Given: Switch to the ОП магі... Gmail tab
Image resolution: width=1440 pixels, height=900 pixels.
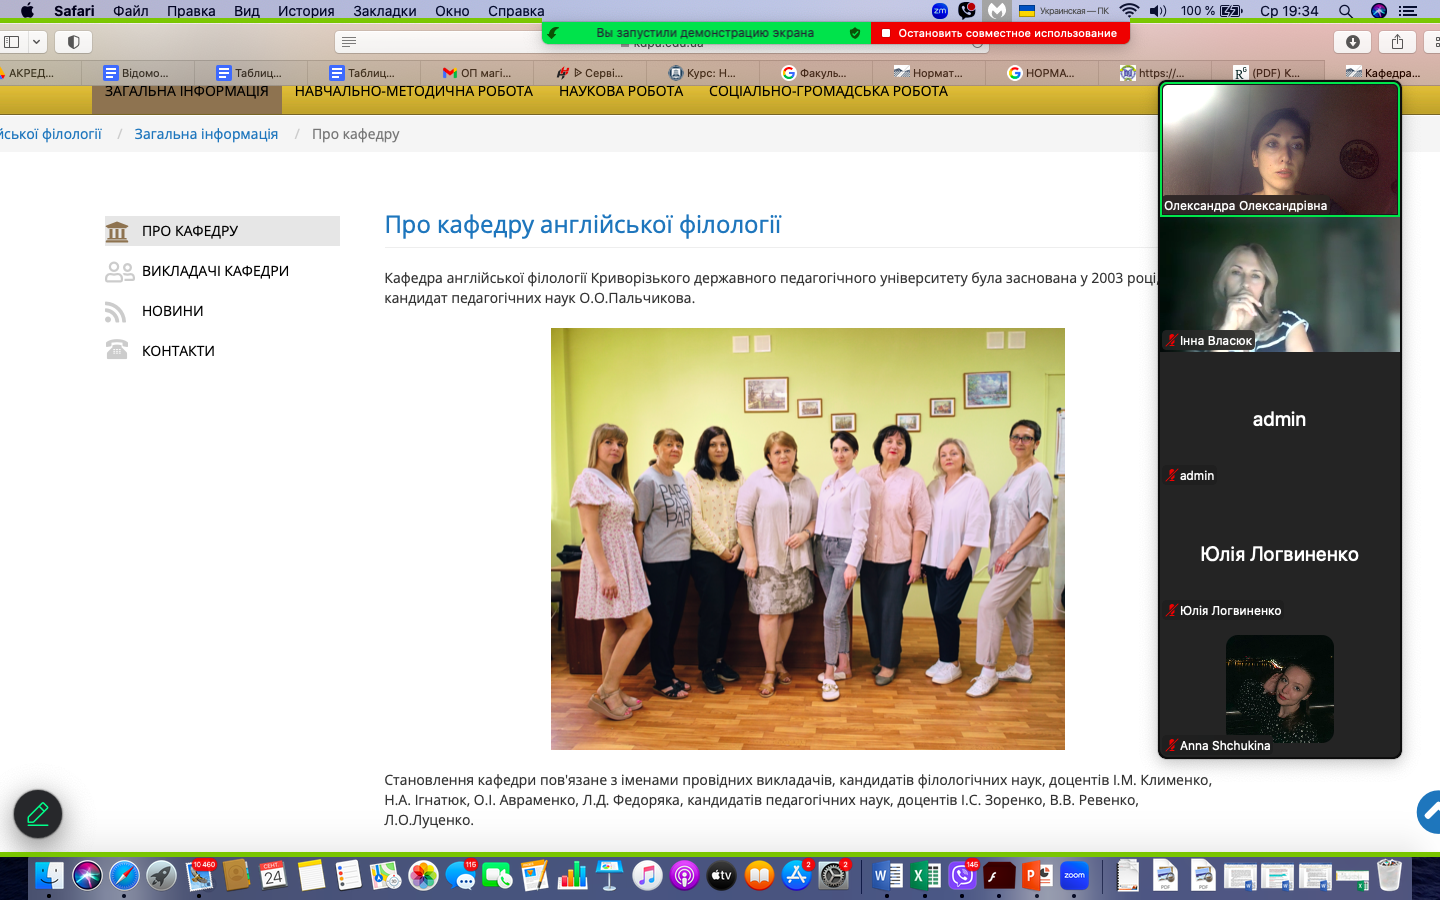Looking at the screenshot, I should click(477, 73).
